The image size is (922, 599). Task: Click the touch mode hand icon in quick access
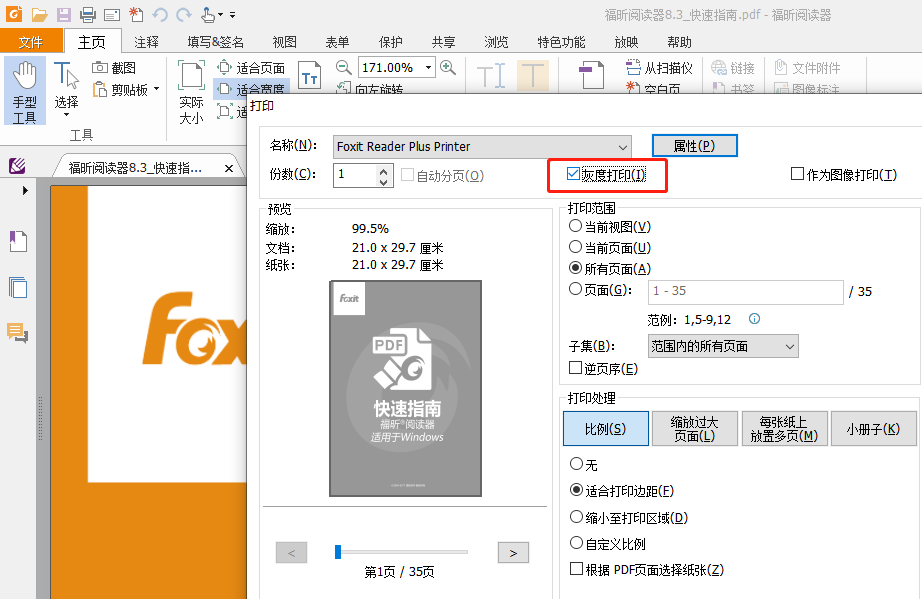[x=208, y=14]
